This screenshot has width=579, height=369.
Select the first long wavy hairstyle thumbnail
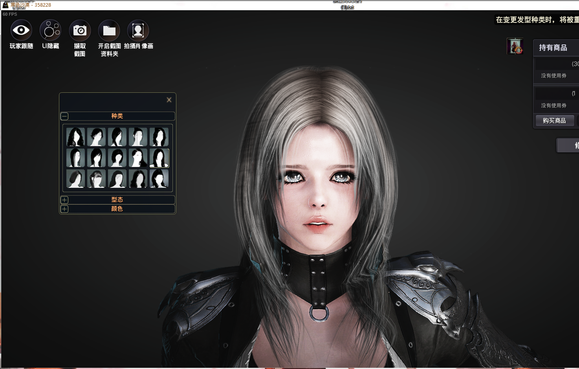pyautogui.click(x=75, y=137)
